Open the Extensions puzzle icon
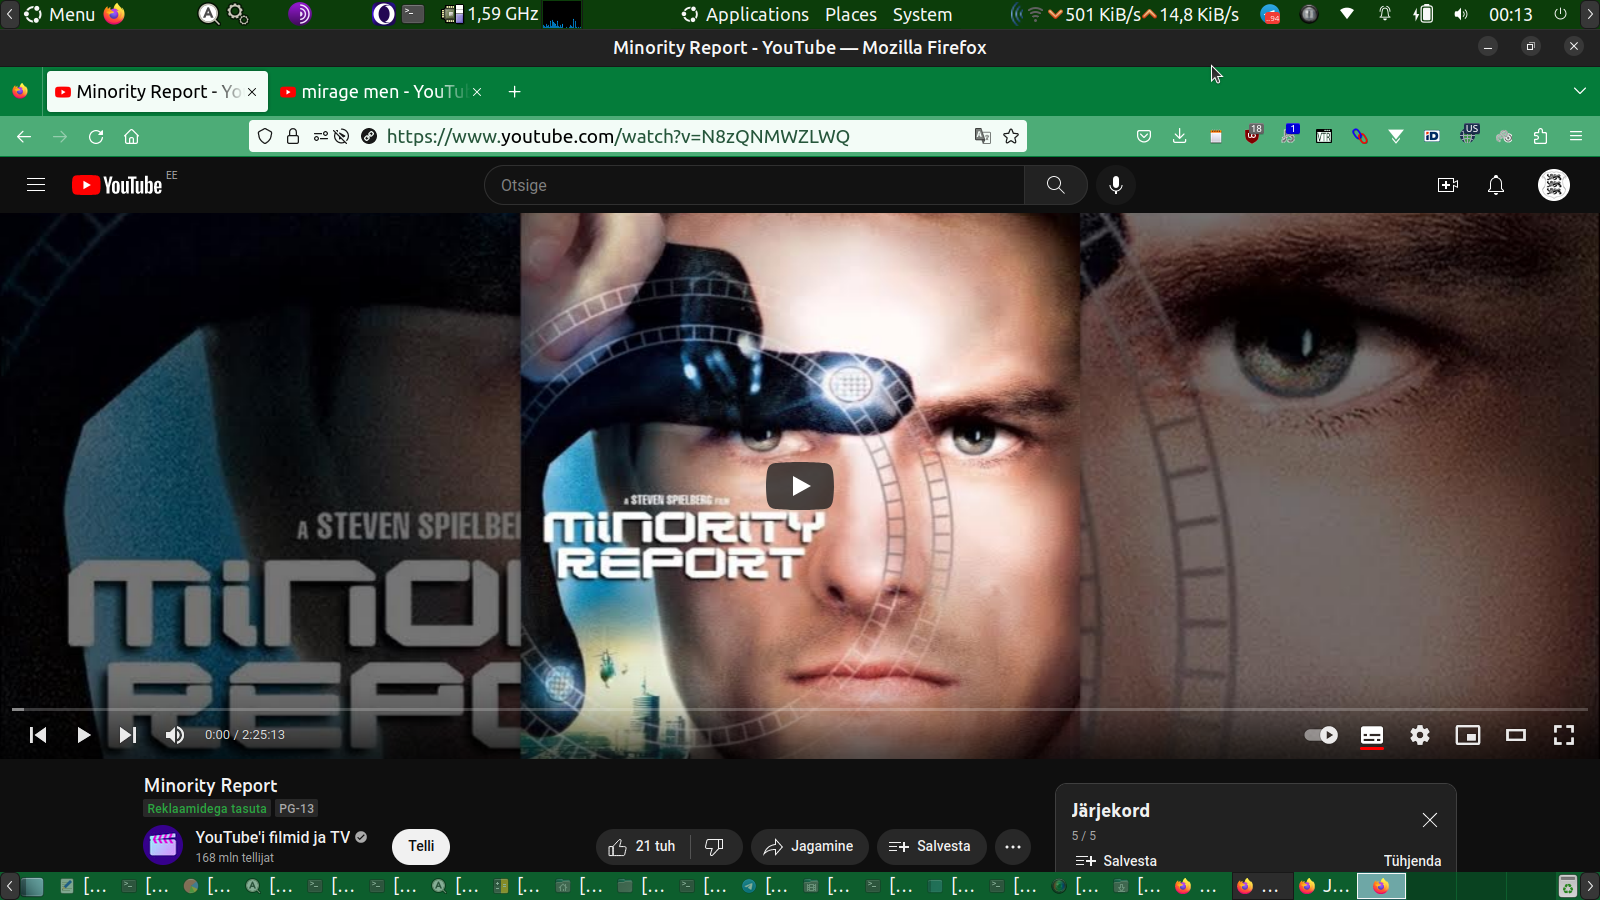1600x900 pixels. [x=1540, y=136]
